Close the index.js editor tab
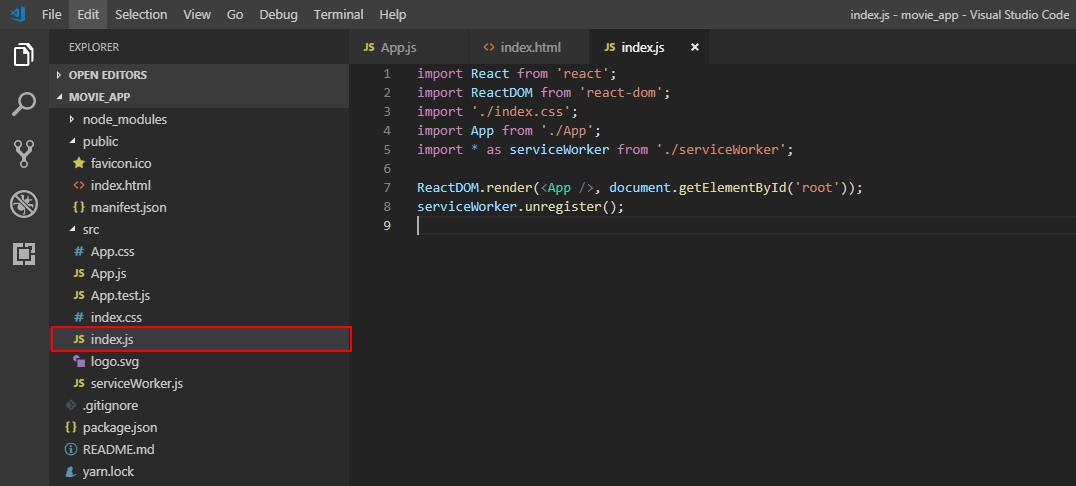The width and height of the screenshot is (1076, 486). (694, 47)
